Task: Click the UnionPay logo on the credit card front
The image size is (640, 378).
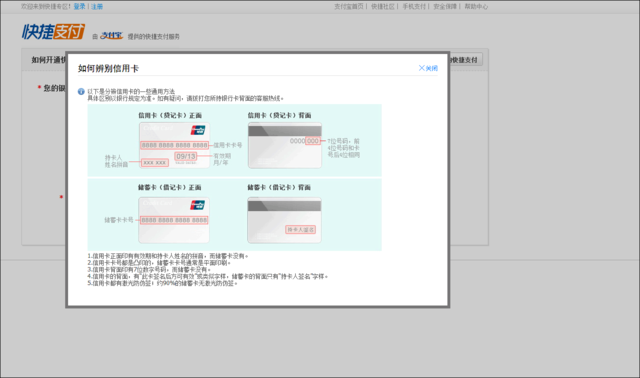Action: point(198,130)
